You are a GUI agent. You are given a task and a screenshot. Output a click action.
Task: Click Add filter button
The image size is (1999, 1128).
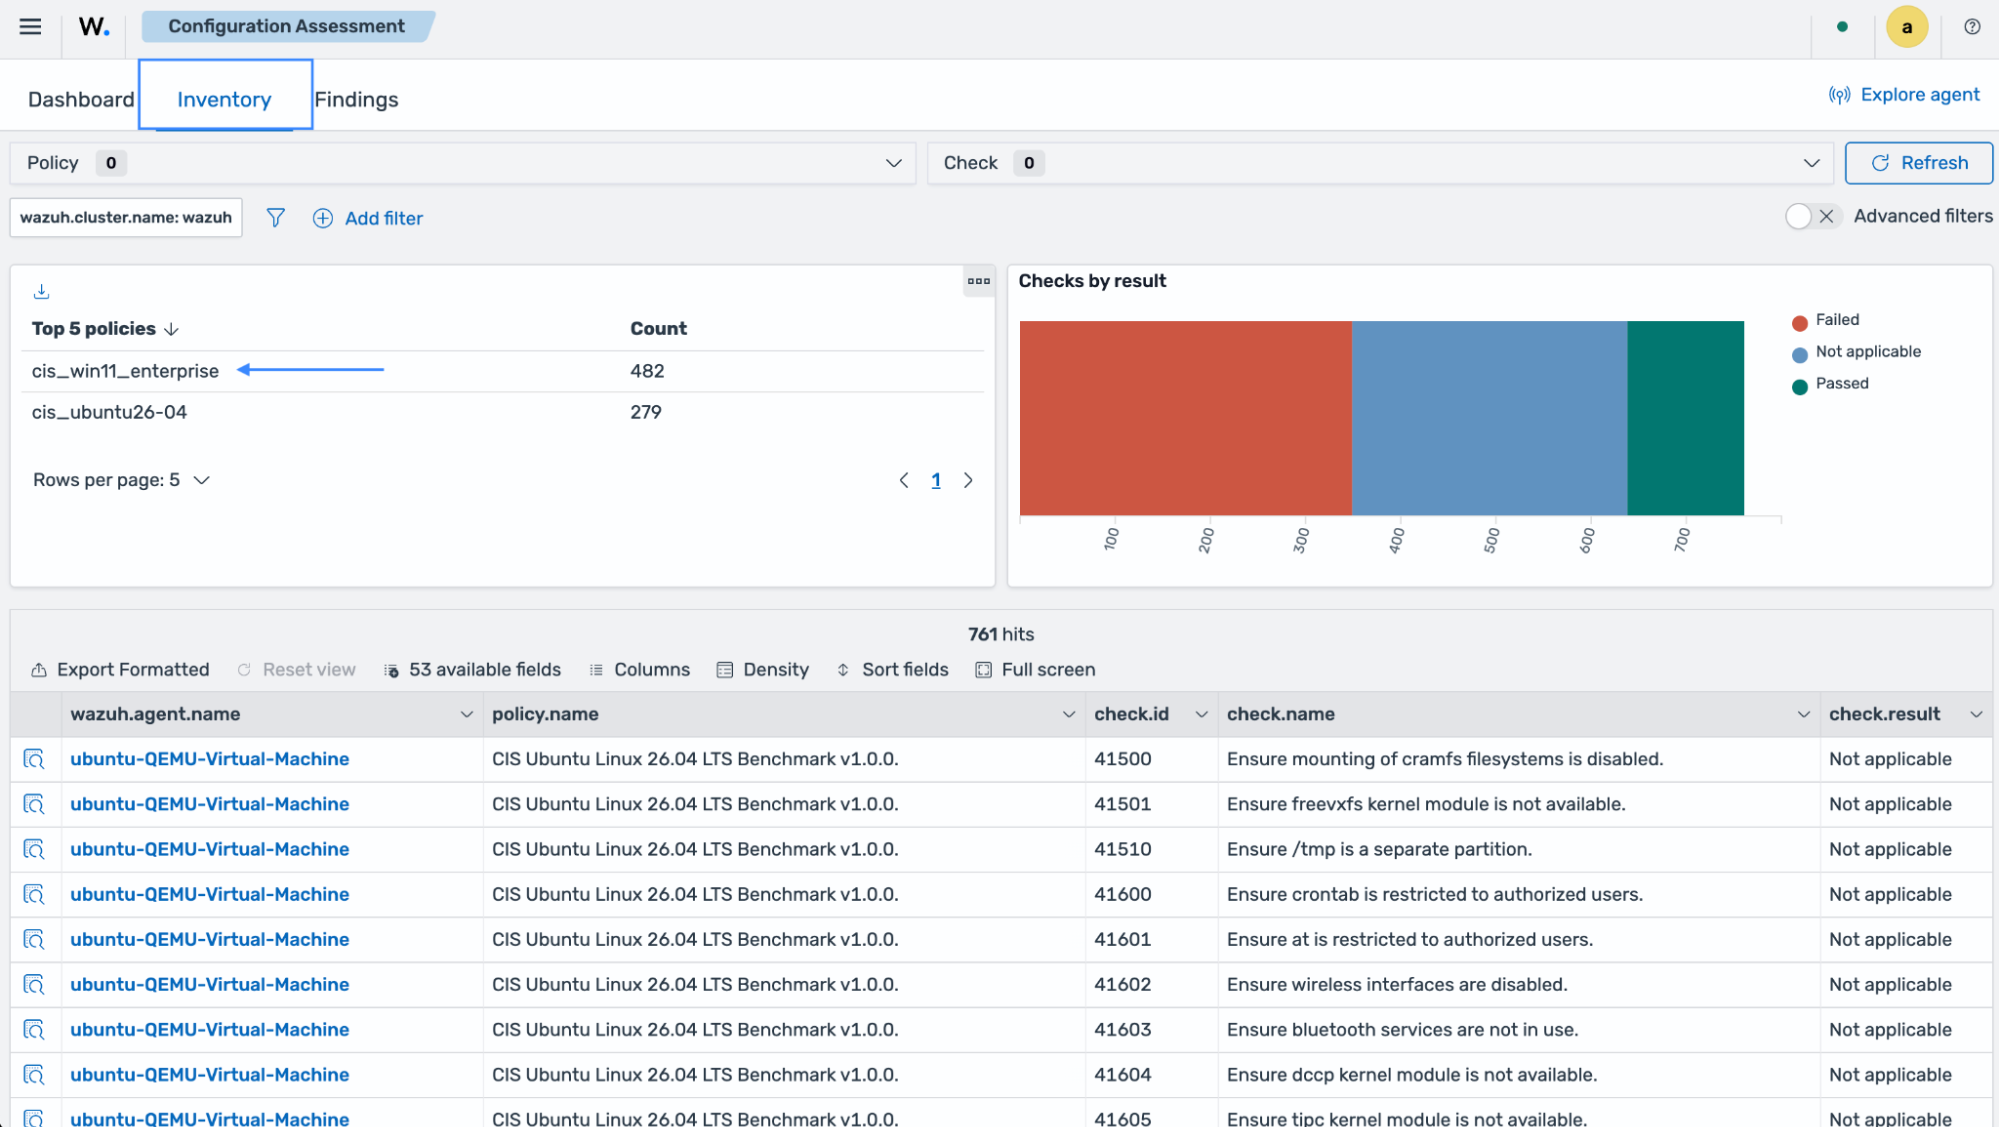pyautogui.click(x=368, y=218)
